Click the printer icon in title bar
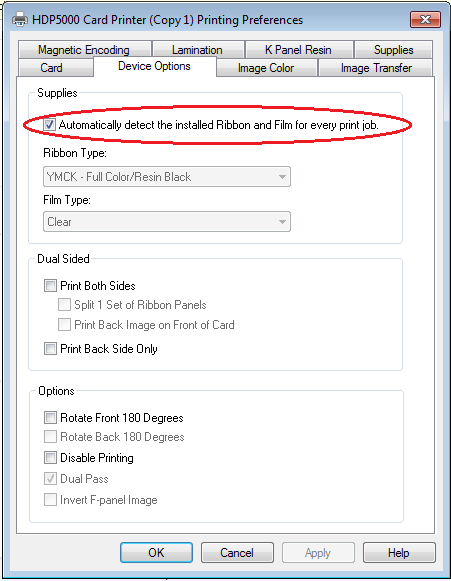The height and width of the screenshot is (581, 451). pyautogui.click(x=20, y=19)
